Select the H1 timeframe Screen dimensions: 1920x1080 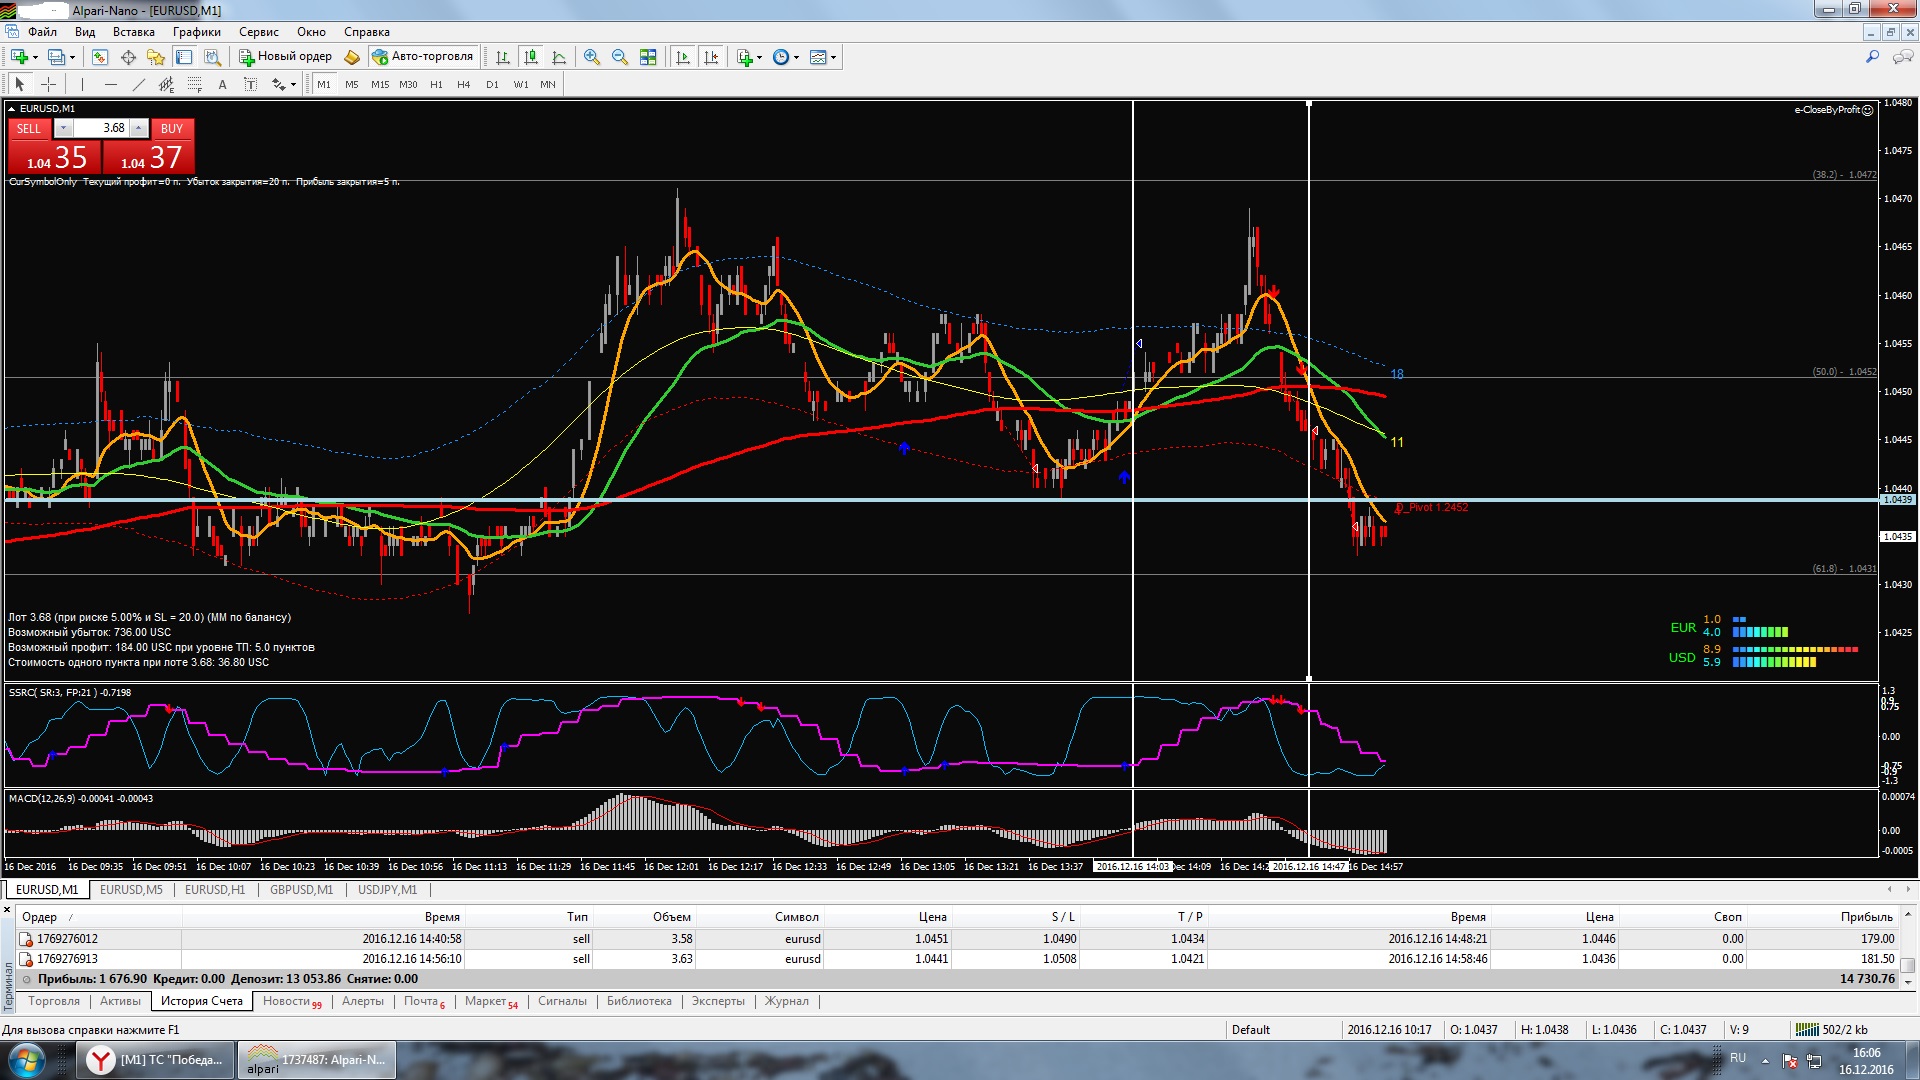coord(436,84)
